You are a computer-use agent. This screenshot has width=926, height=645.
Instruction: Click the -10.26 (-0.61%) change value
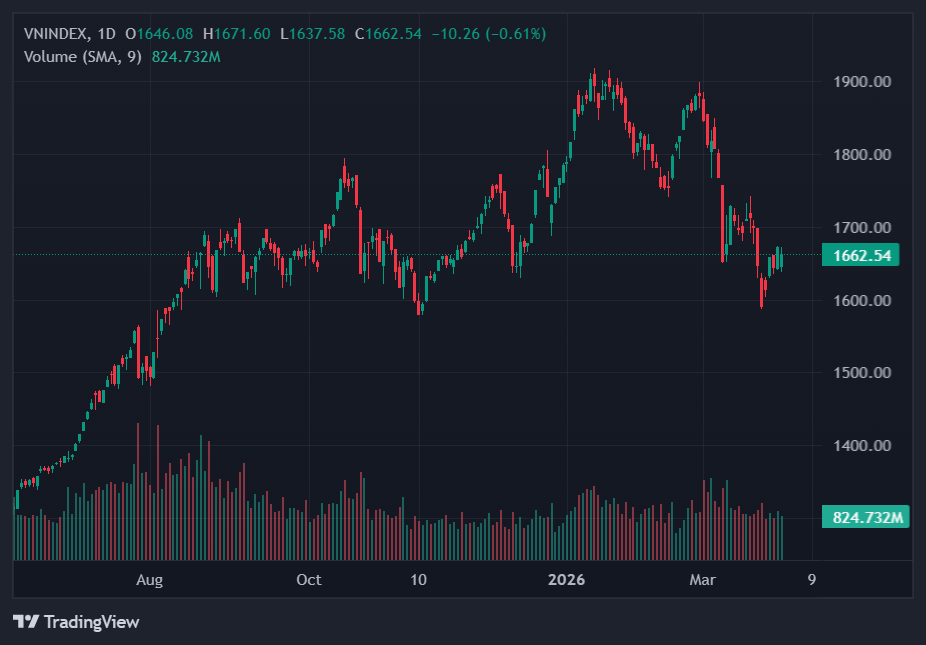pos(488,34)
